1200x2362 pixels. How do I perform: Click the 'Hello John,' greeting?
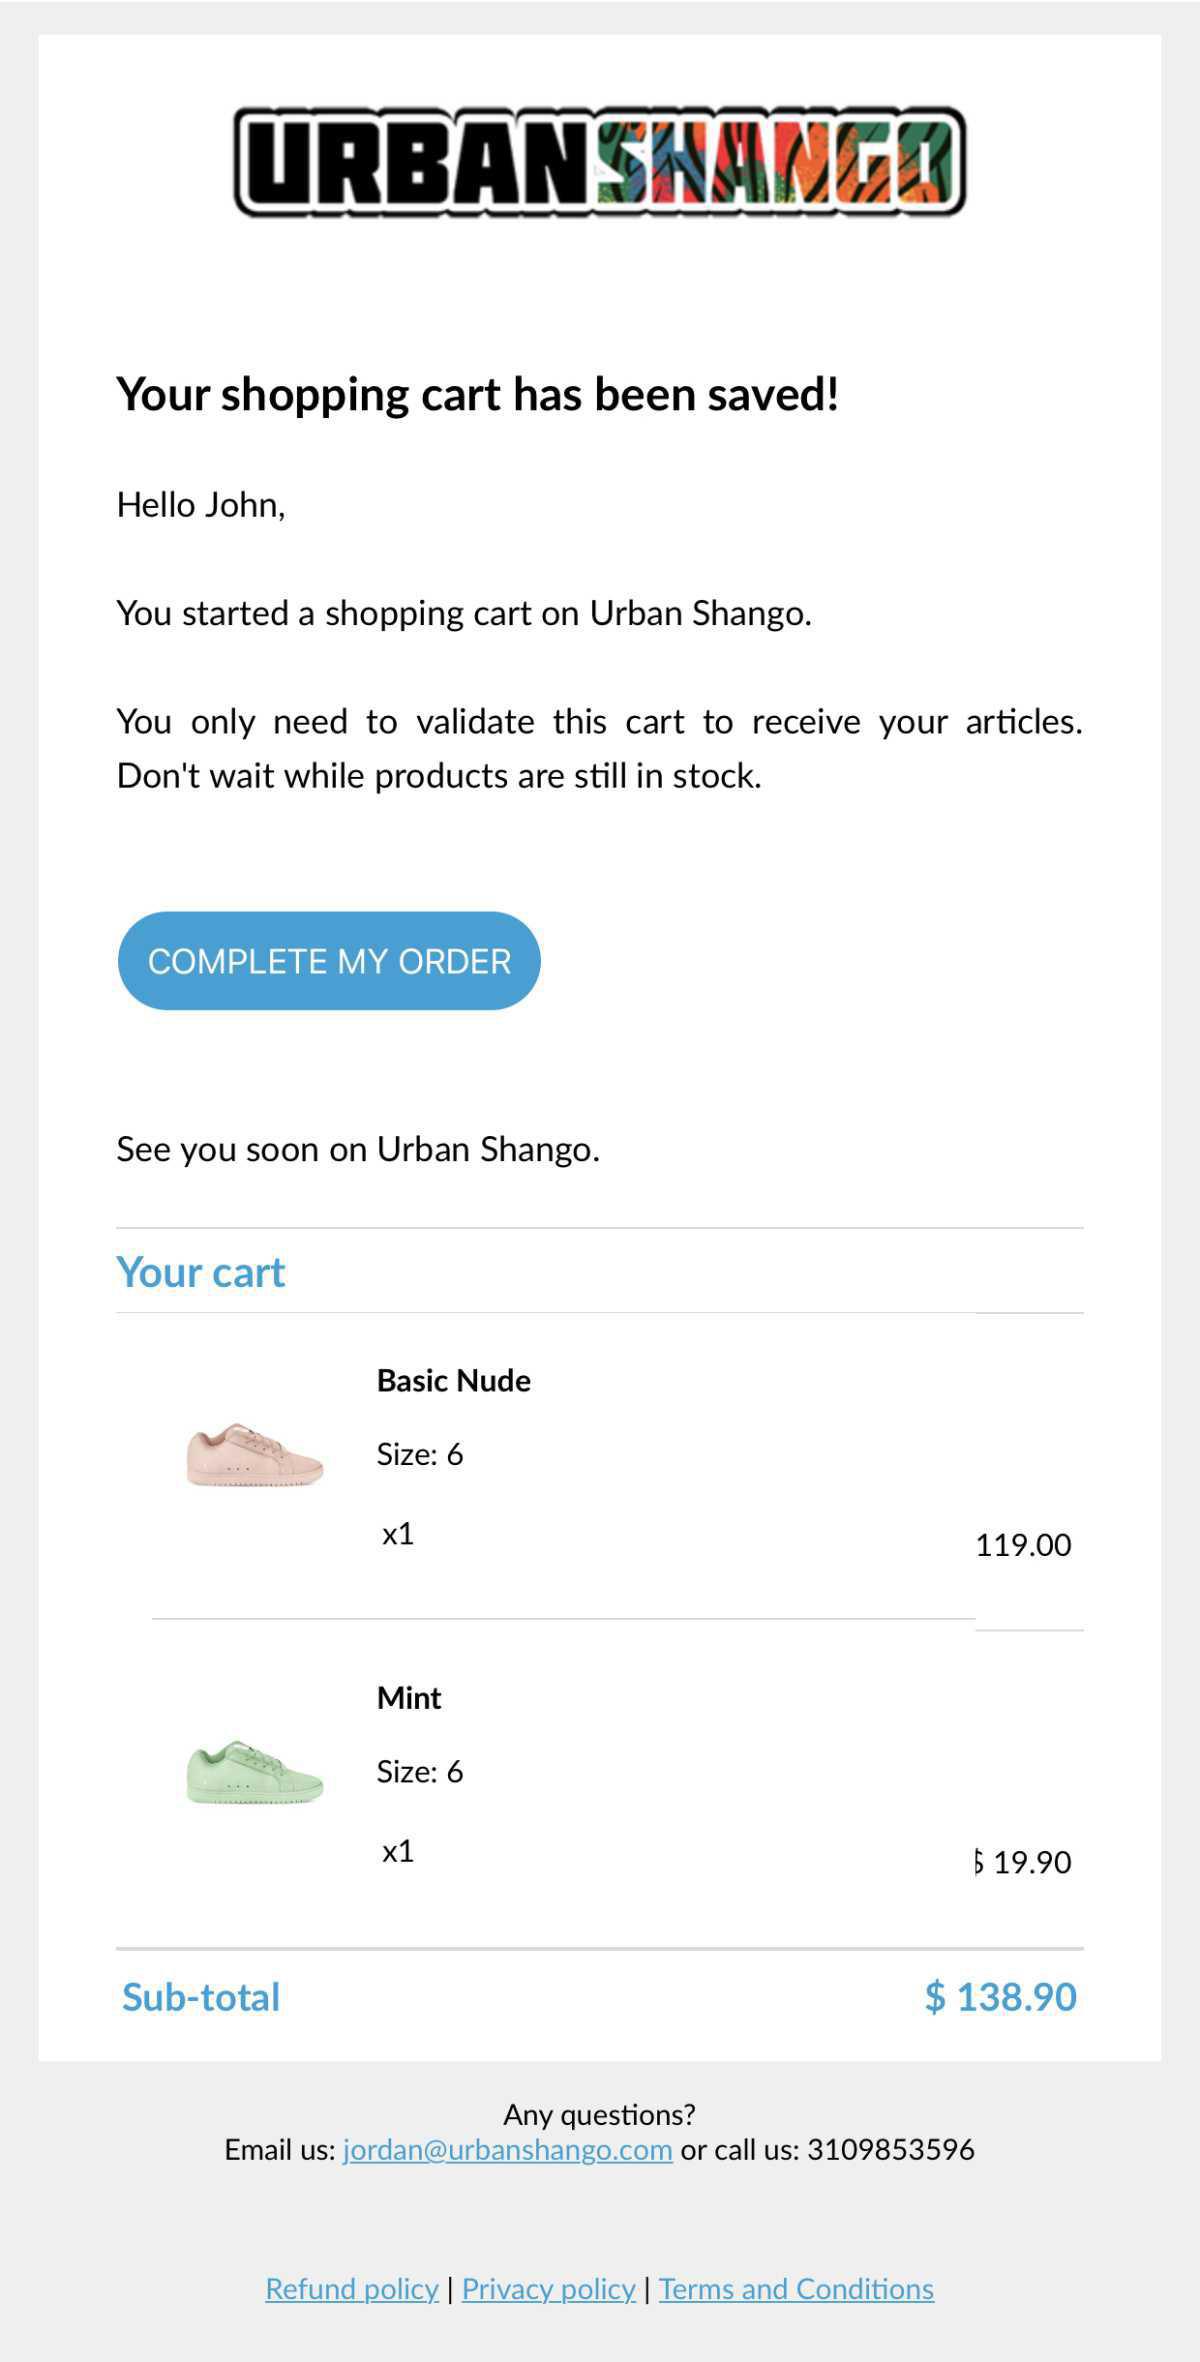tap(201, 505)
